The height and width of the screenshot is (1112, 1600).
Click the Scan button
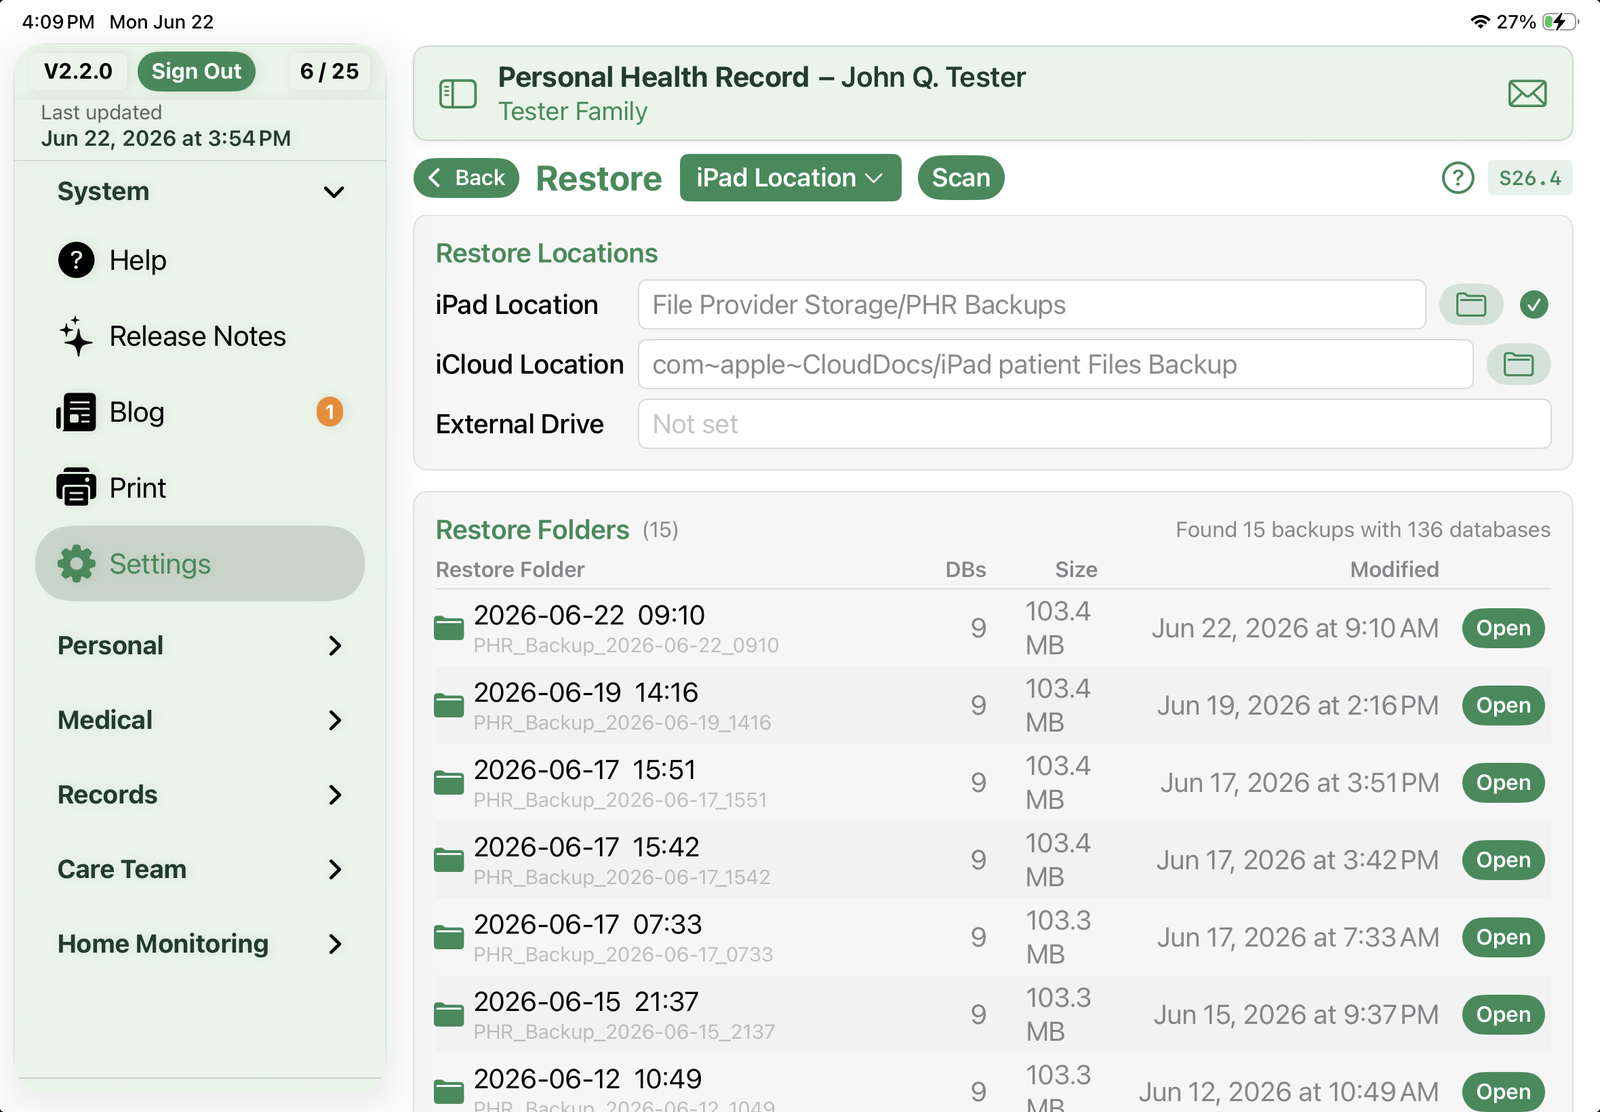961,178
